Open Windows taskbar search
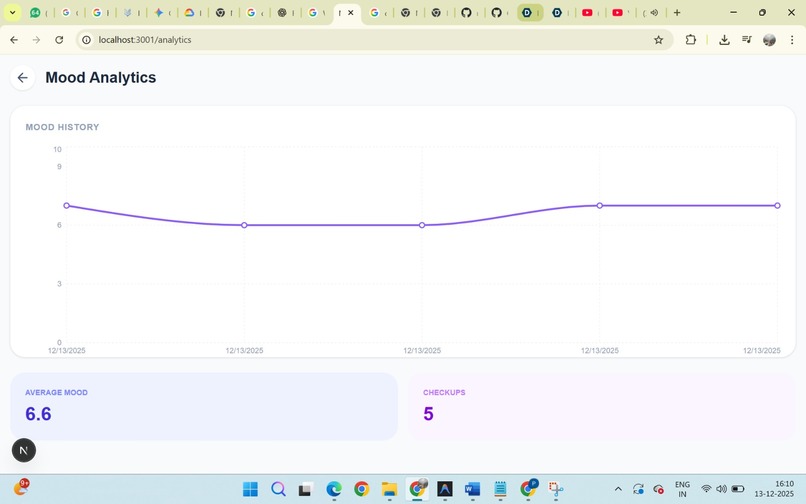 coord(278,489)
